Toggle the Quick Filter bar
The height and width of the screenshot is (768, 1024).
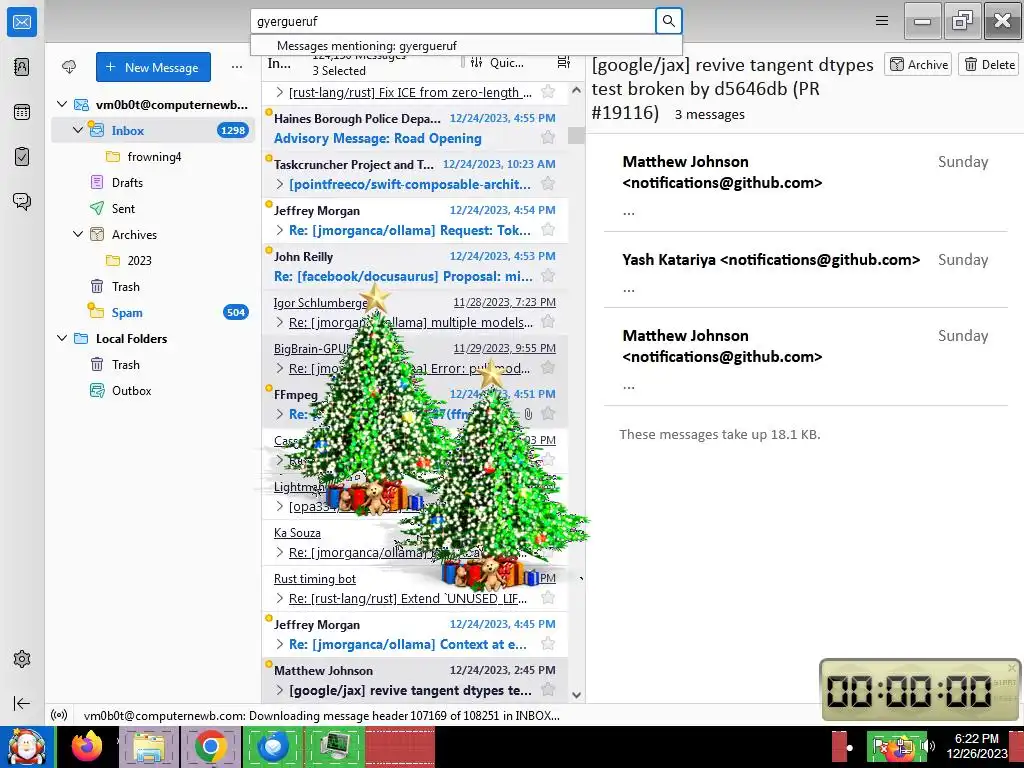497,63
